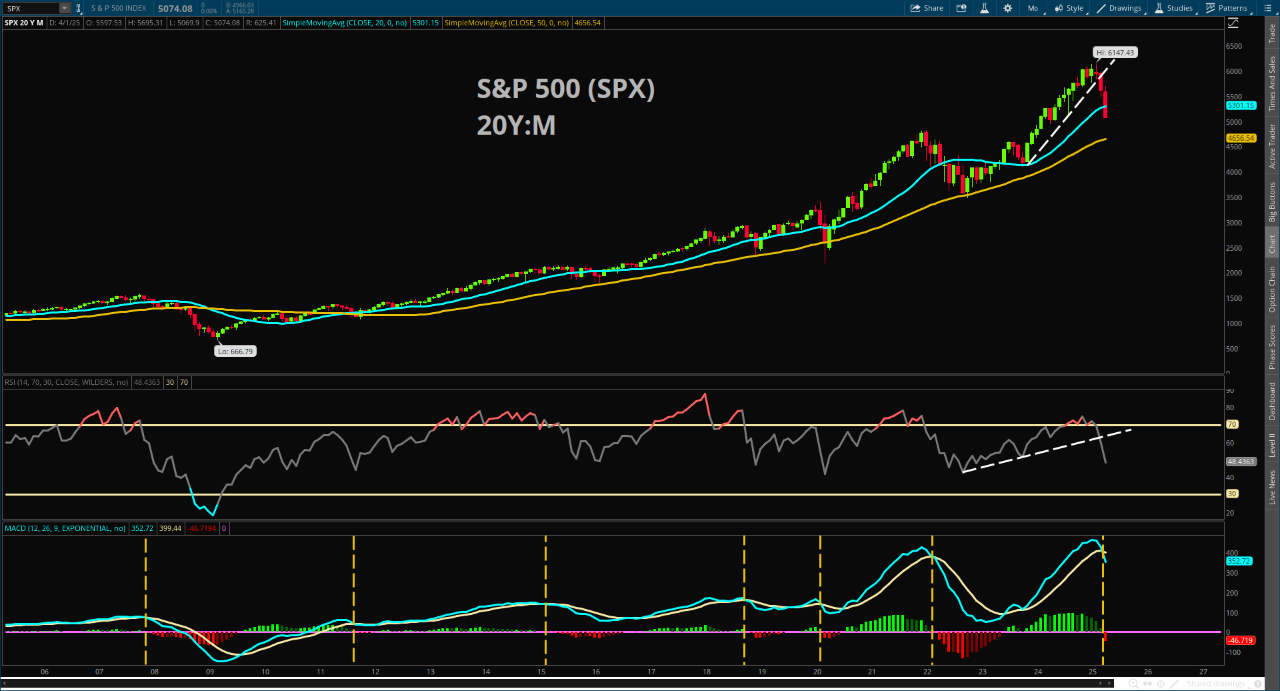Image resolution: width=1280 pixels, height=691 pixels.
Task: Open the Mo timeframe dropdown
Action: coord(1033,8)
